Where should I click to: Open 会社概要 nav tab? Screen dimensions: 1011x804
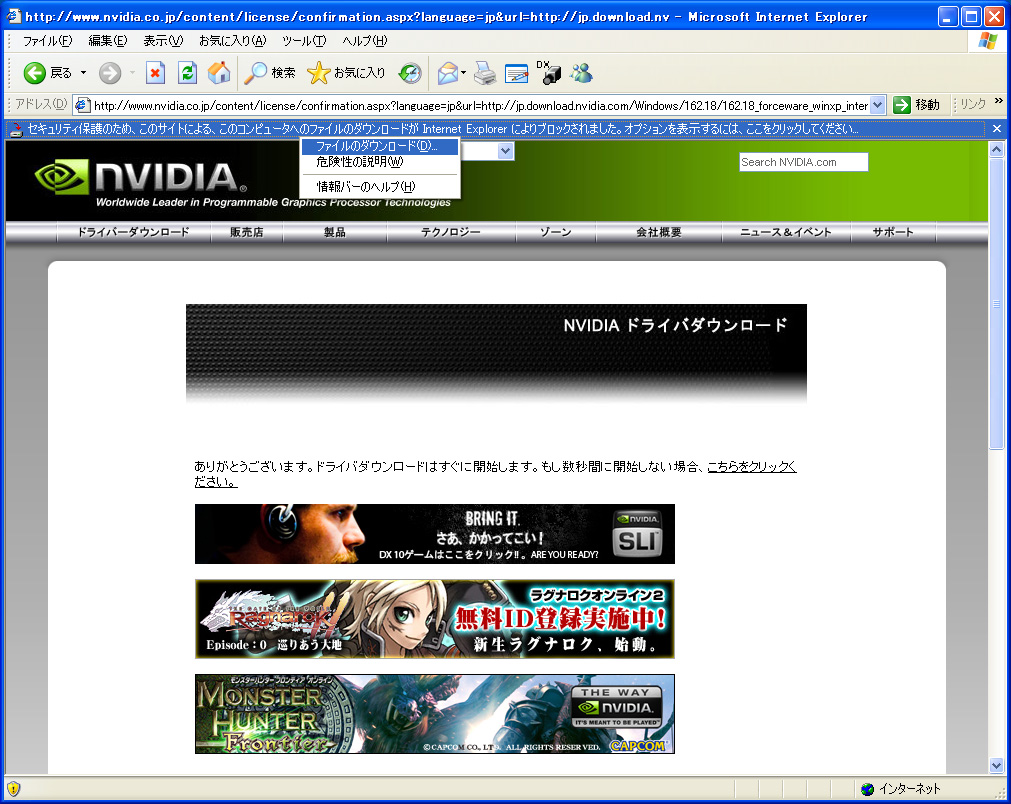(658, 232)
